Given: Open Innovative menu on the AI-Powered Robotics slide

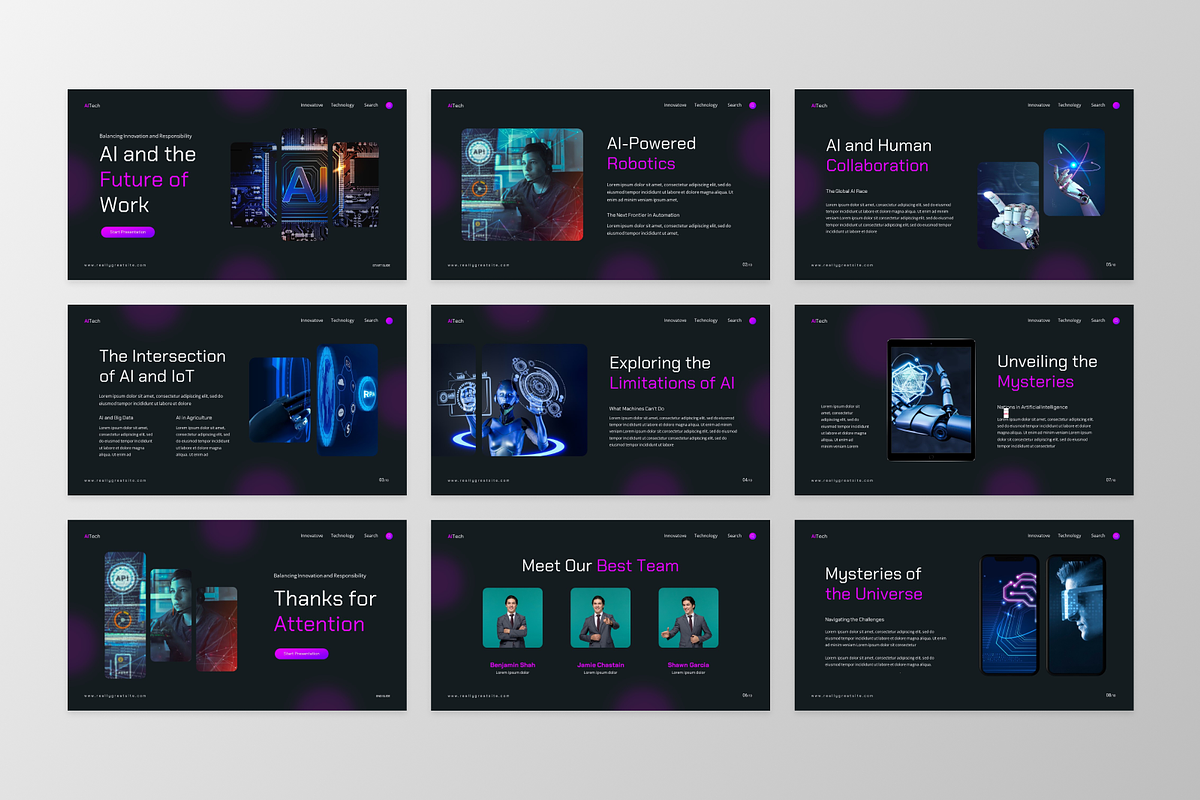Looking at the screenshot, I should click(675, 105).
